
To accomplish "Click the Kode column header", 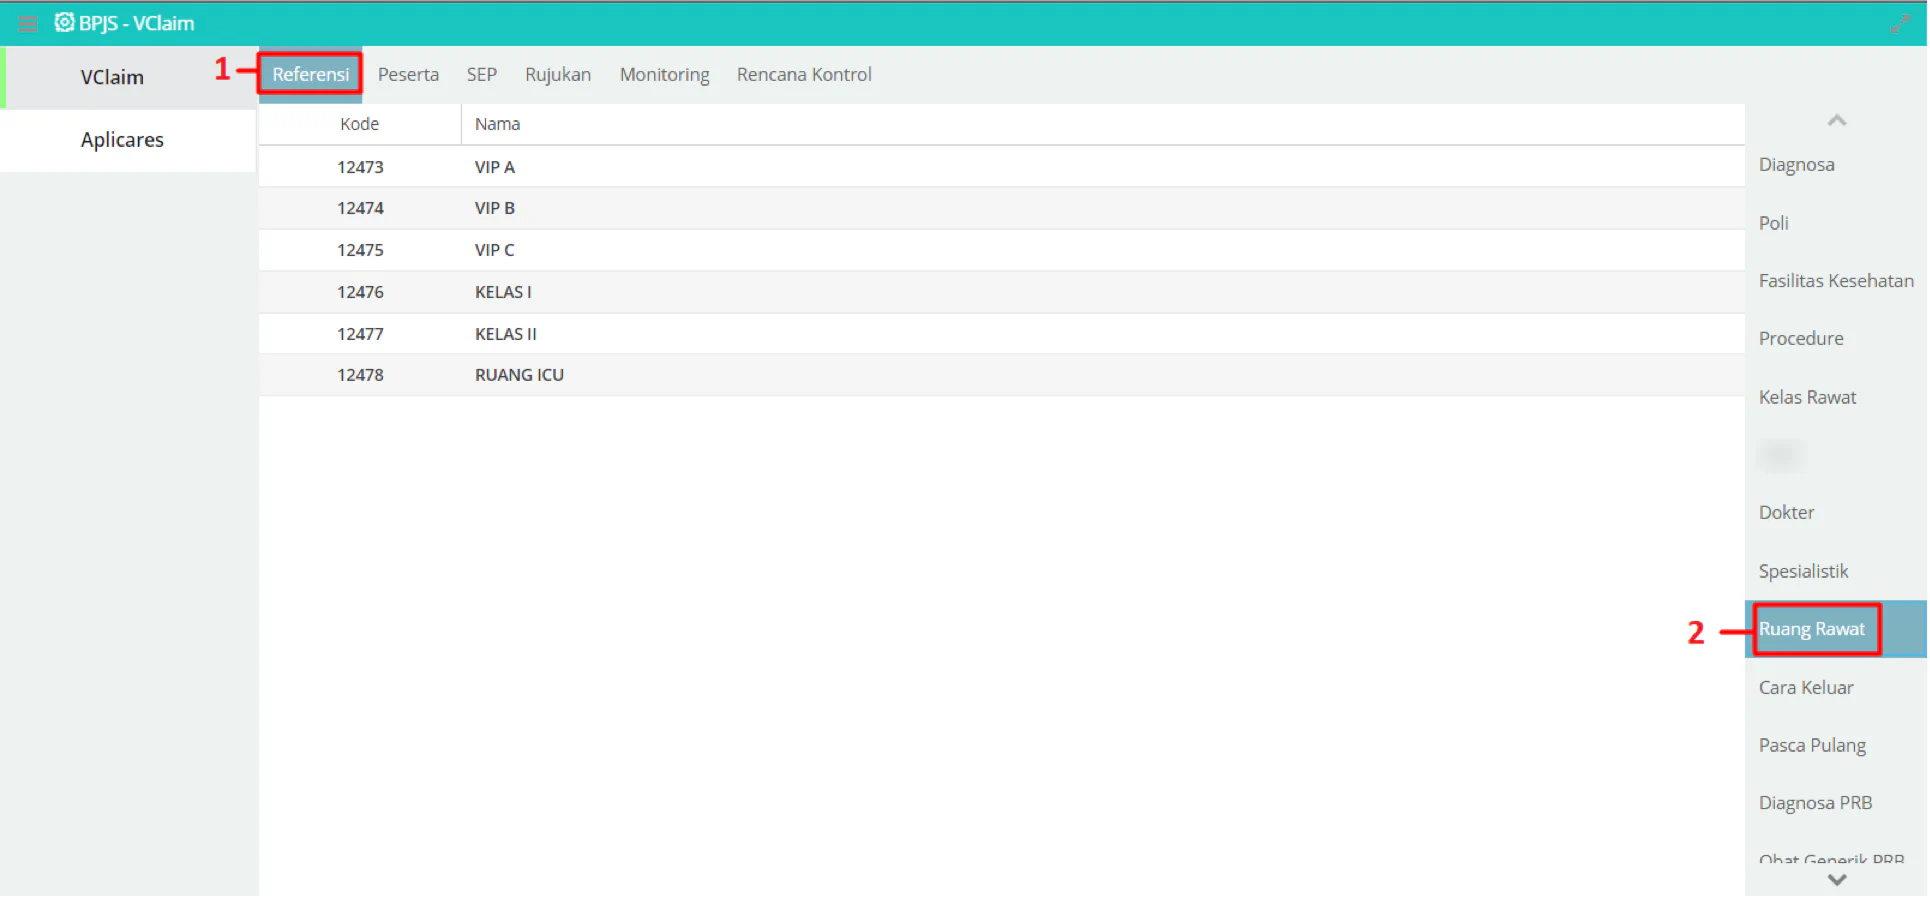I will click(360, 124).
